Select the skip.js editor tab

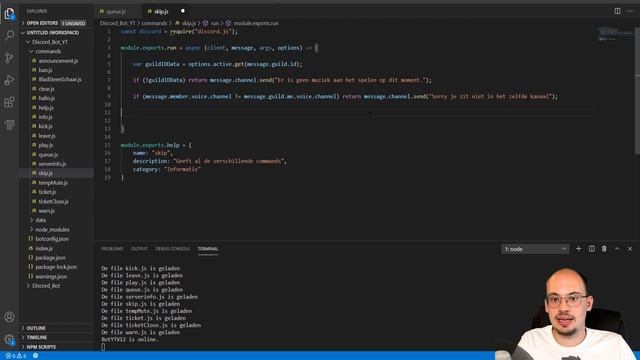point(161,11)
